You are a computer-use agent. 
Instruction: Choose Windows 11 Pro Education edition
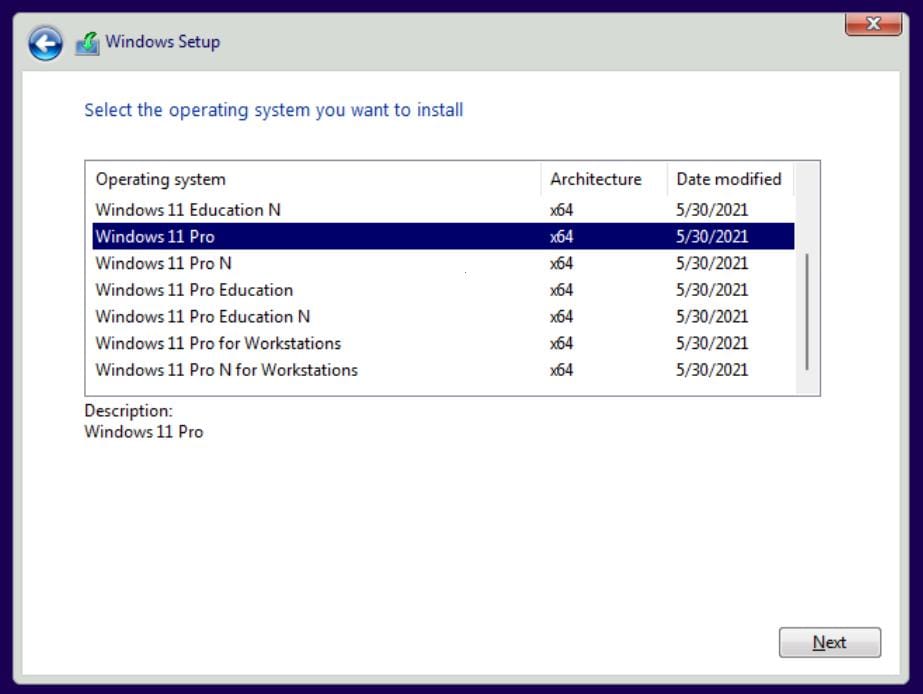443,290
